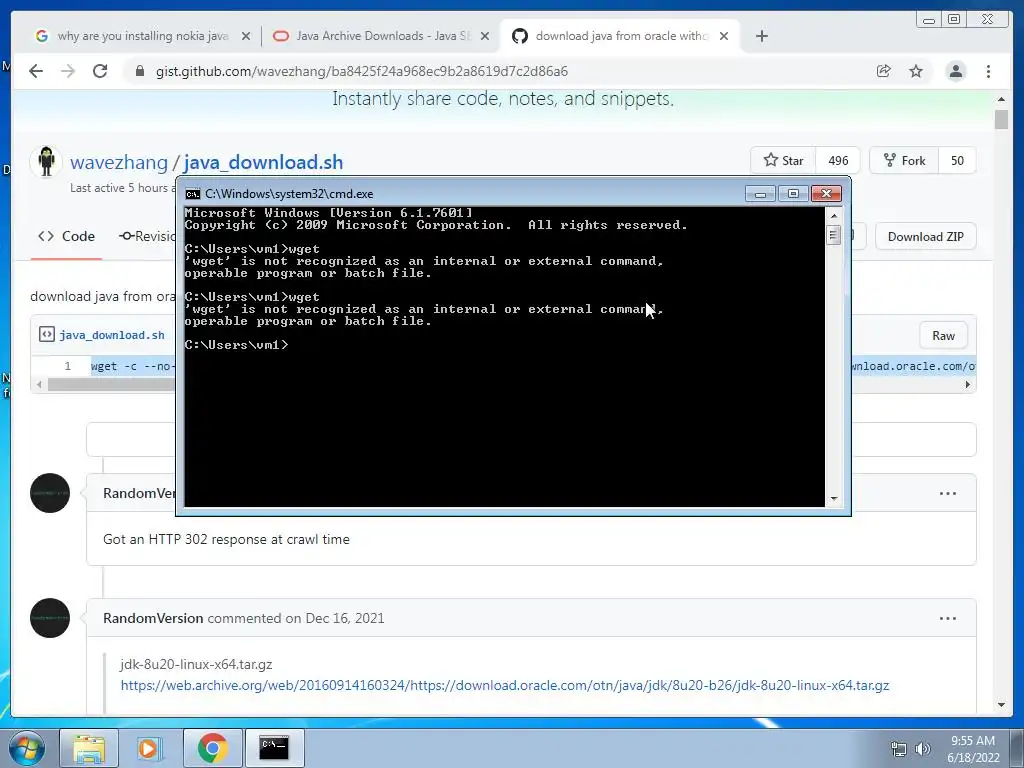Viewport: 1024px width, 768px height.
Task: Click the network tray icon
Action: (899, 749)
